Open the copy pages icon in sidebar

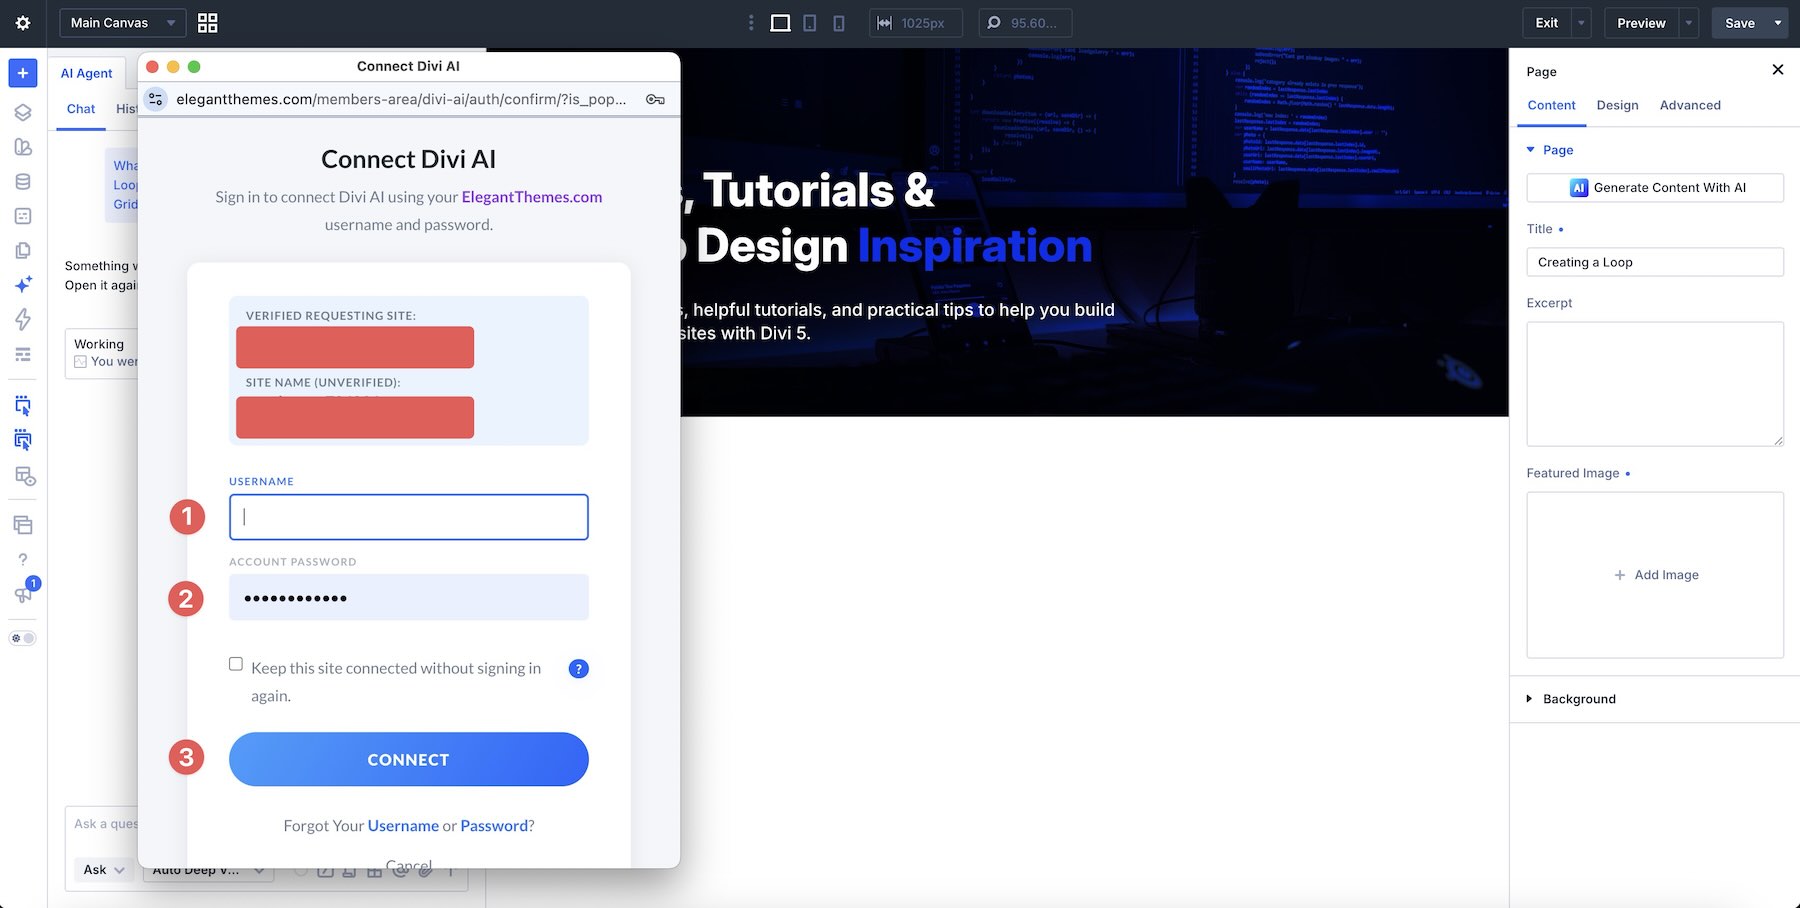23,251
